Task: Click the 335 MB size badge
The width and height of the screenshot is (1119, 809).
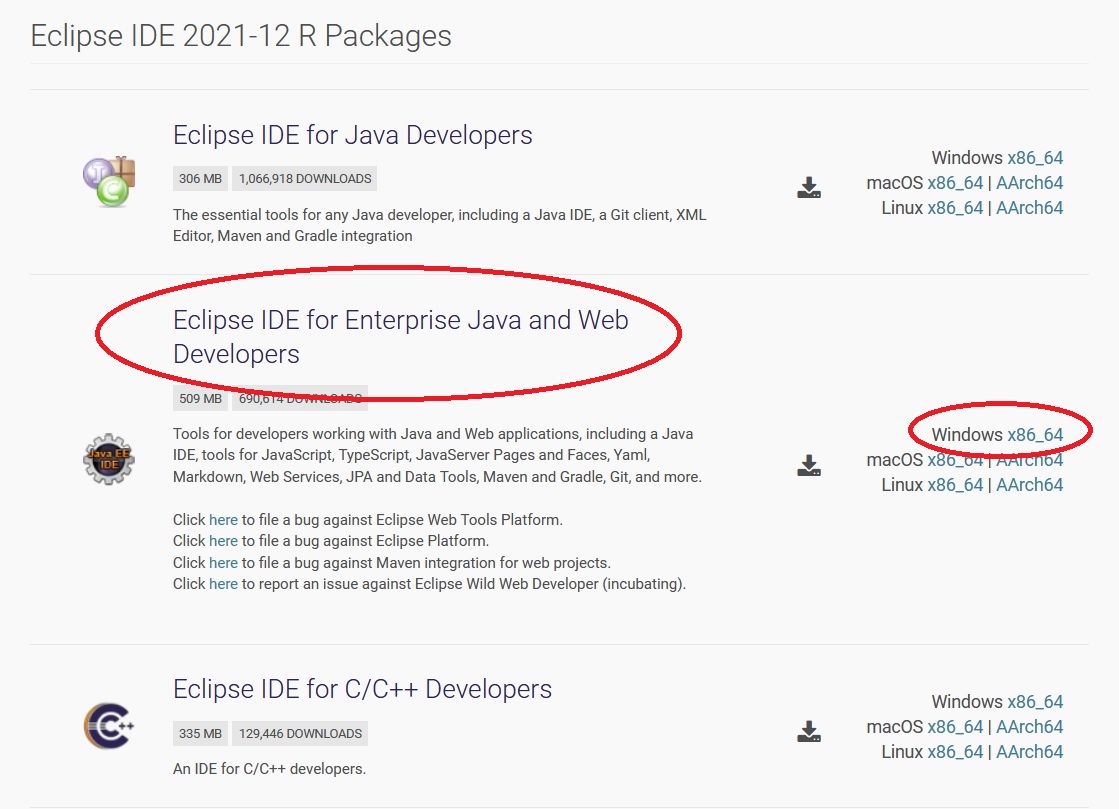Action: tap(200, 733)
